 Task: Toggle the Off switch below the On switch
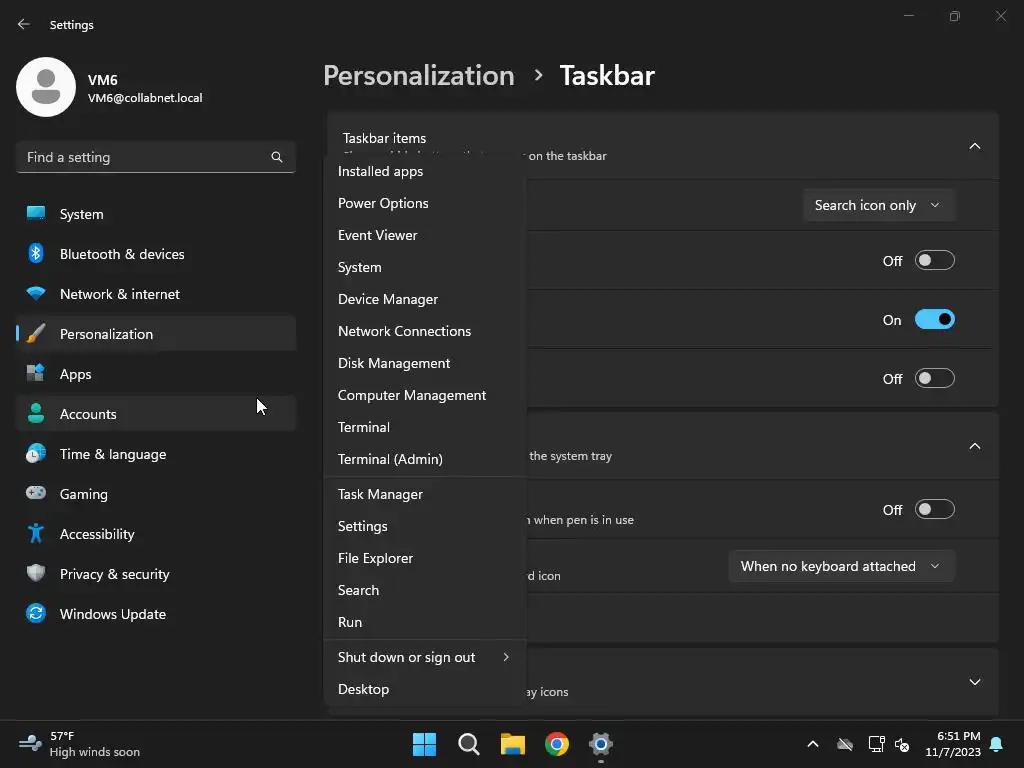(x=935, y=378)
